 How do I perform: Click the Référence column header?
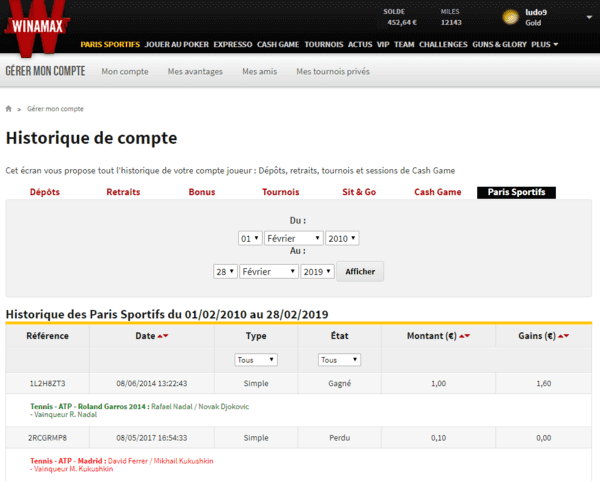pyautogui.click(x=47, y=336)
